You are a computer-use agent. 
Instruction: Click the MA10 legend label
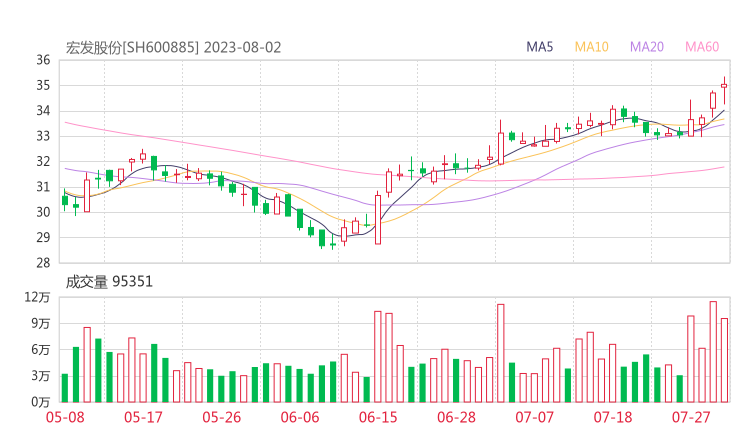coord(591,47)
